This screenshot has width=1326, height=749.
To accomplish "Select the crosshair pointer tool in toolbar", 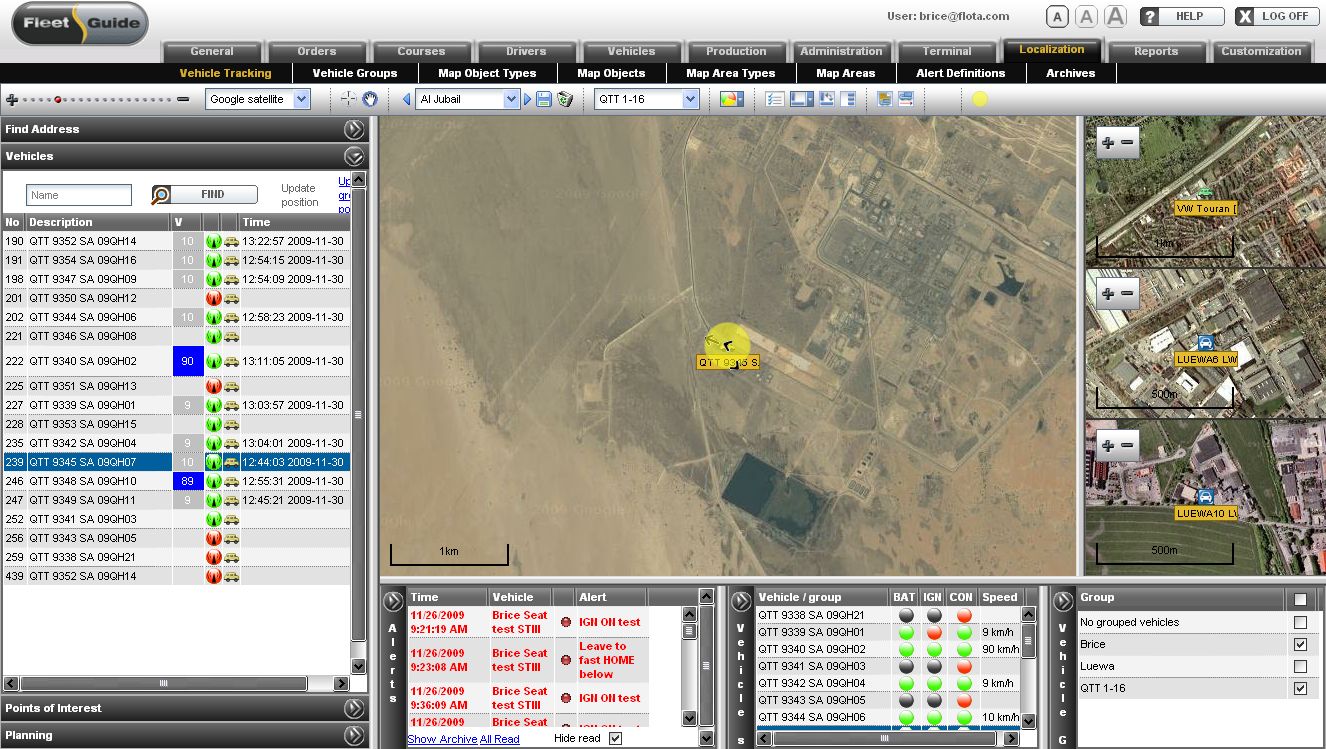I will point(348,99).
